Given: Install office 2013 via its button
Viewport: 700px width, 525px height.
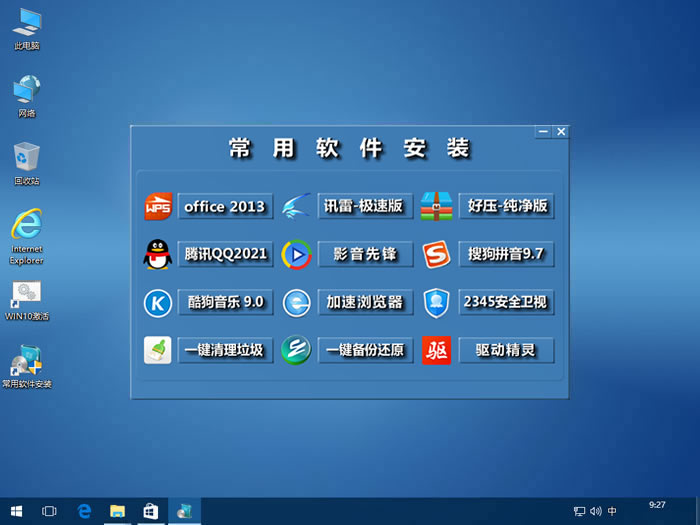Looking at the screenshot, I should (225, 206).
